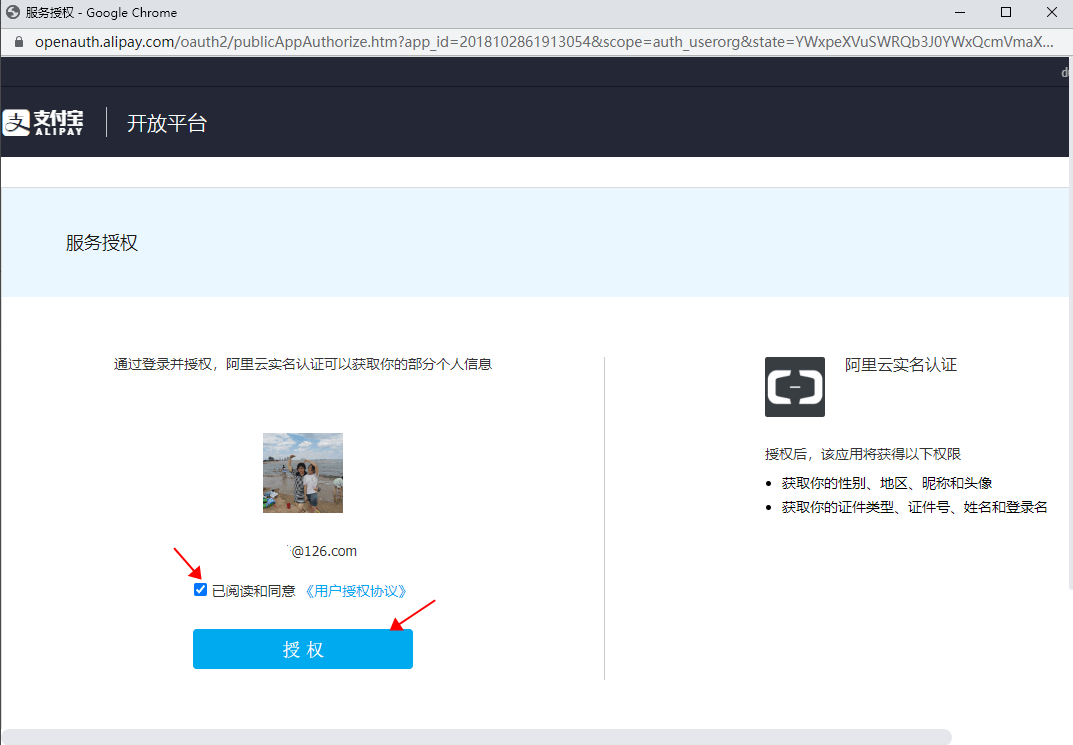Image resolution: width=1073 pixels, height=745 pixels.
Task: Click the user profile photo thumbnail
Action: click(x=302, y=473)
